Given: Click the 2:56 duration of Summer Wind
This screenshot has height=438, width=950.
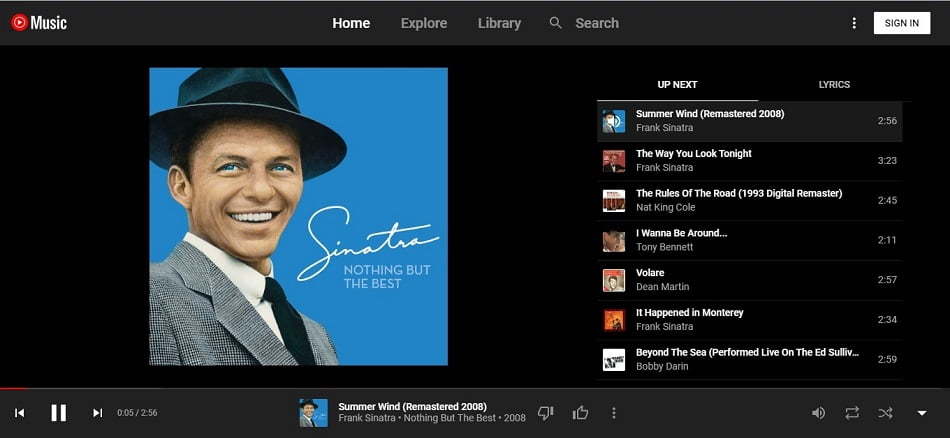Looking at the screenshot, I should point(887,121).
